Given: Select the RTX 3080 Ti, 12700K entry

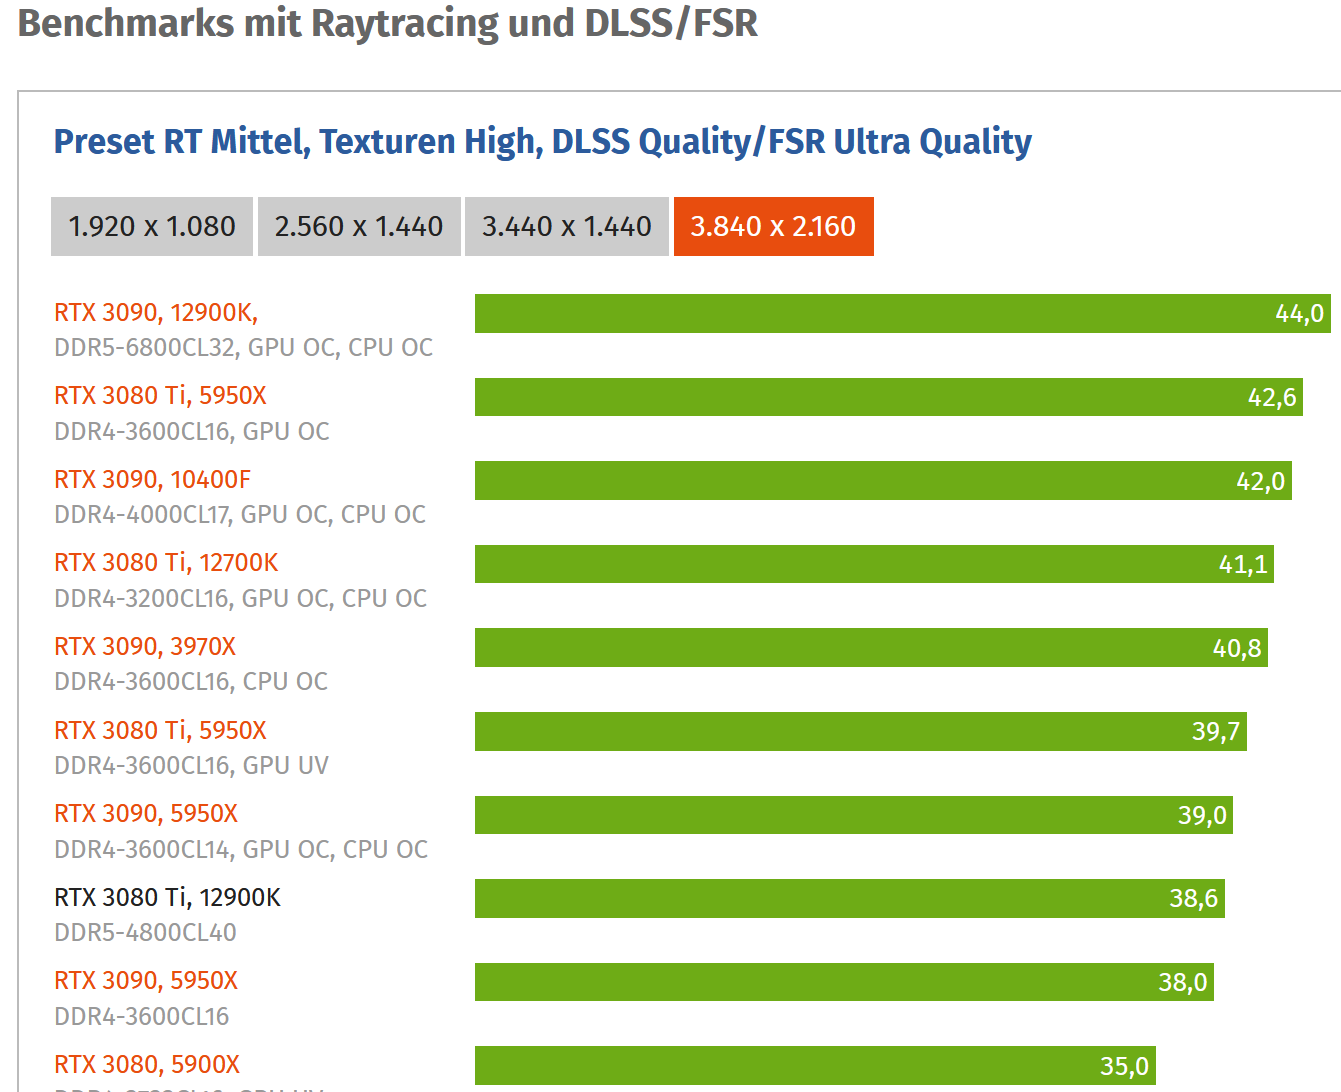Looking at the screenshot, I should tap(166, 563).
